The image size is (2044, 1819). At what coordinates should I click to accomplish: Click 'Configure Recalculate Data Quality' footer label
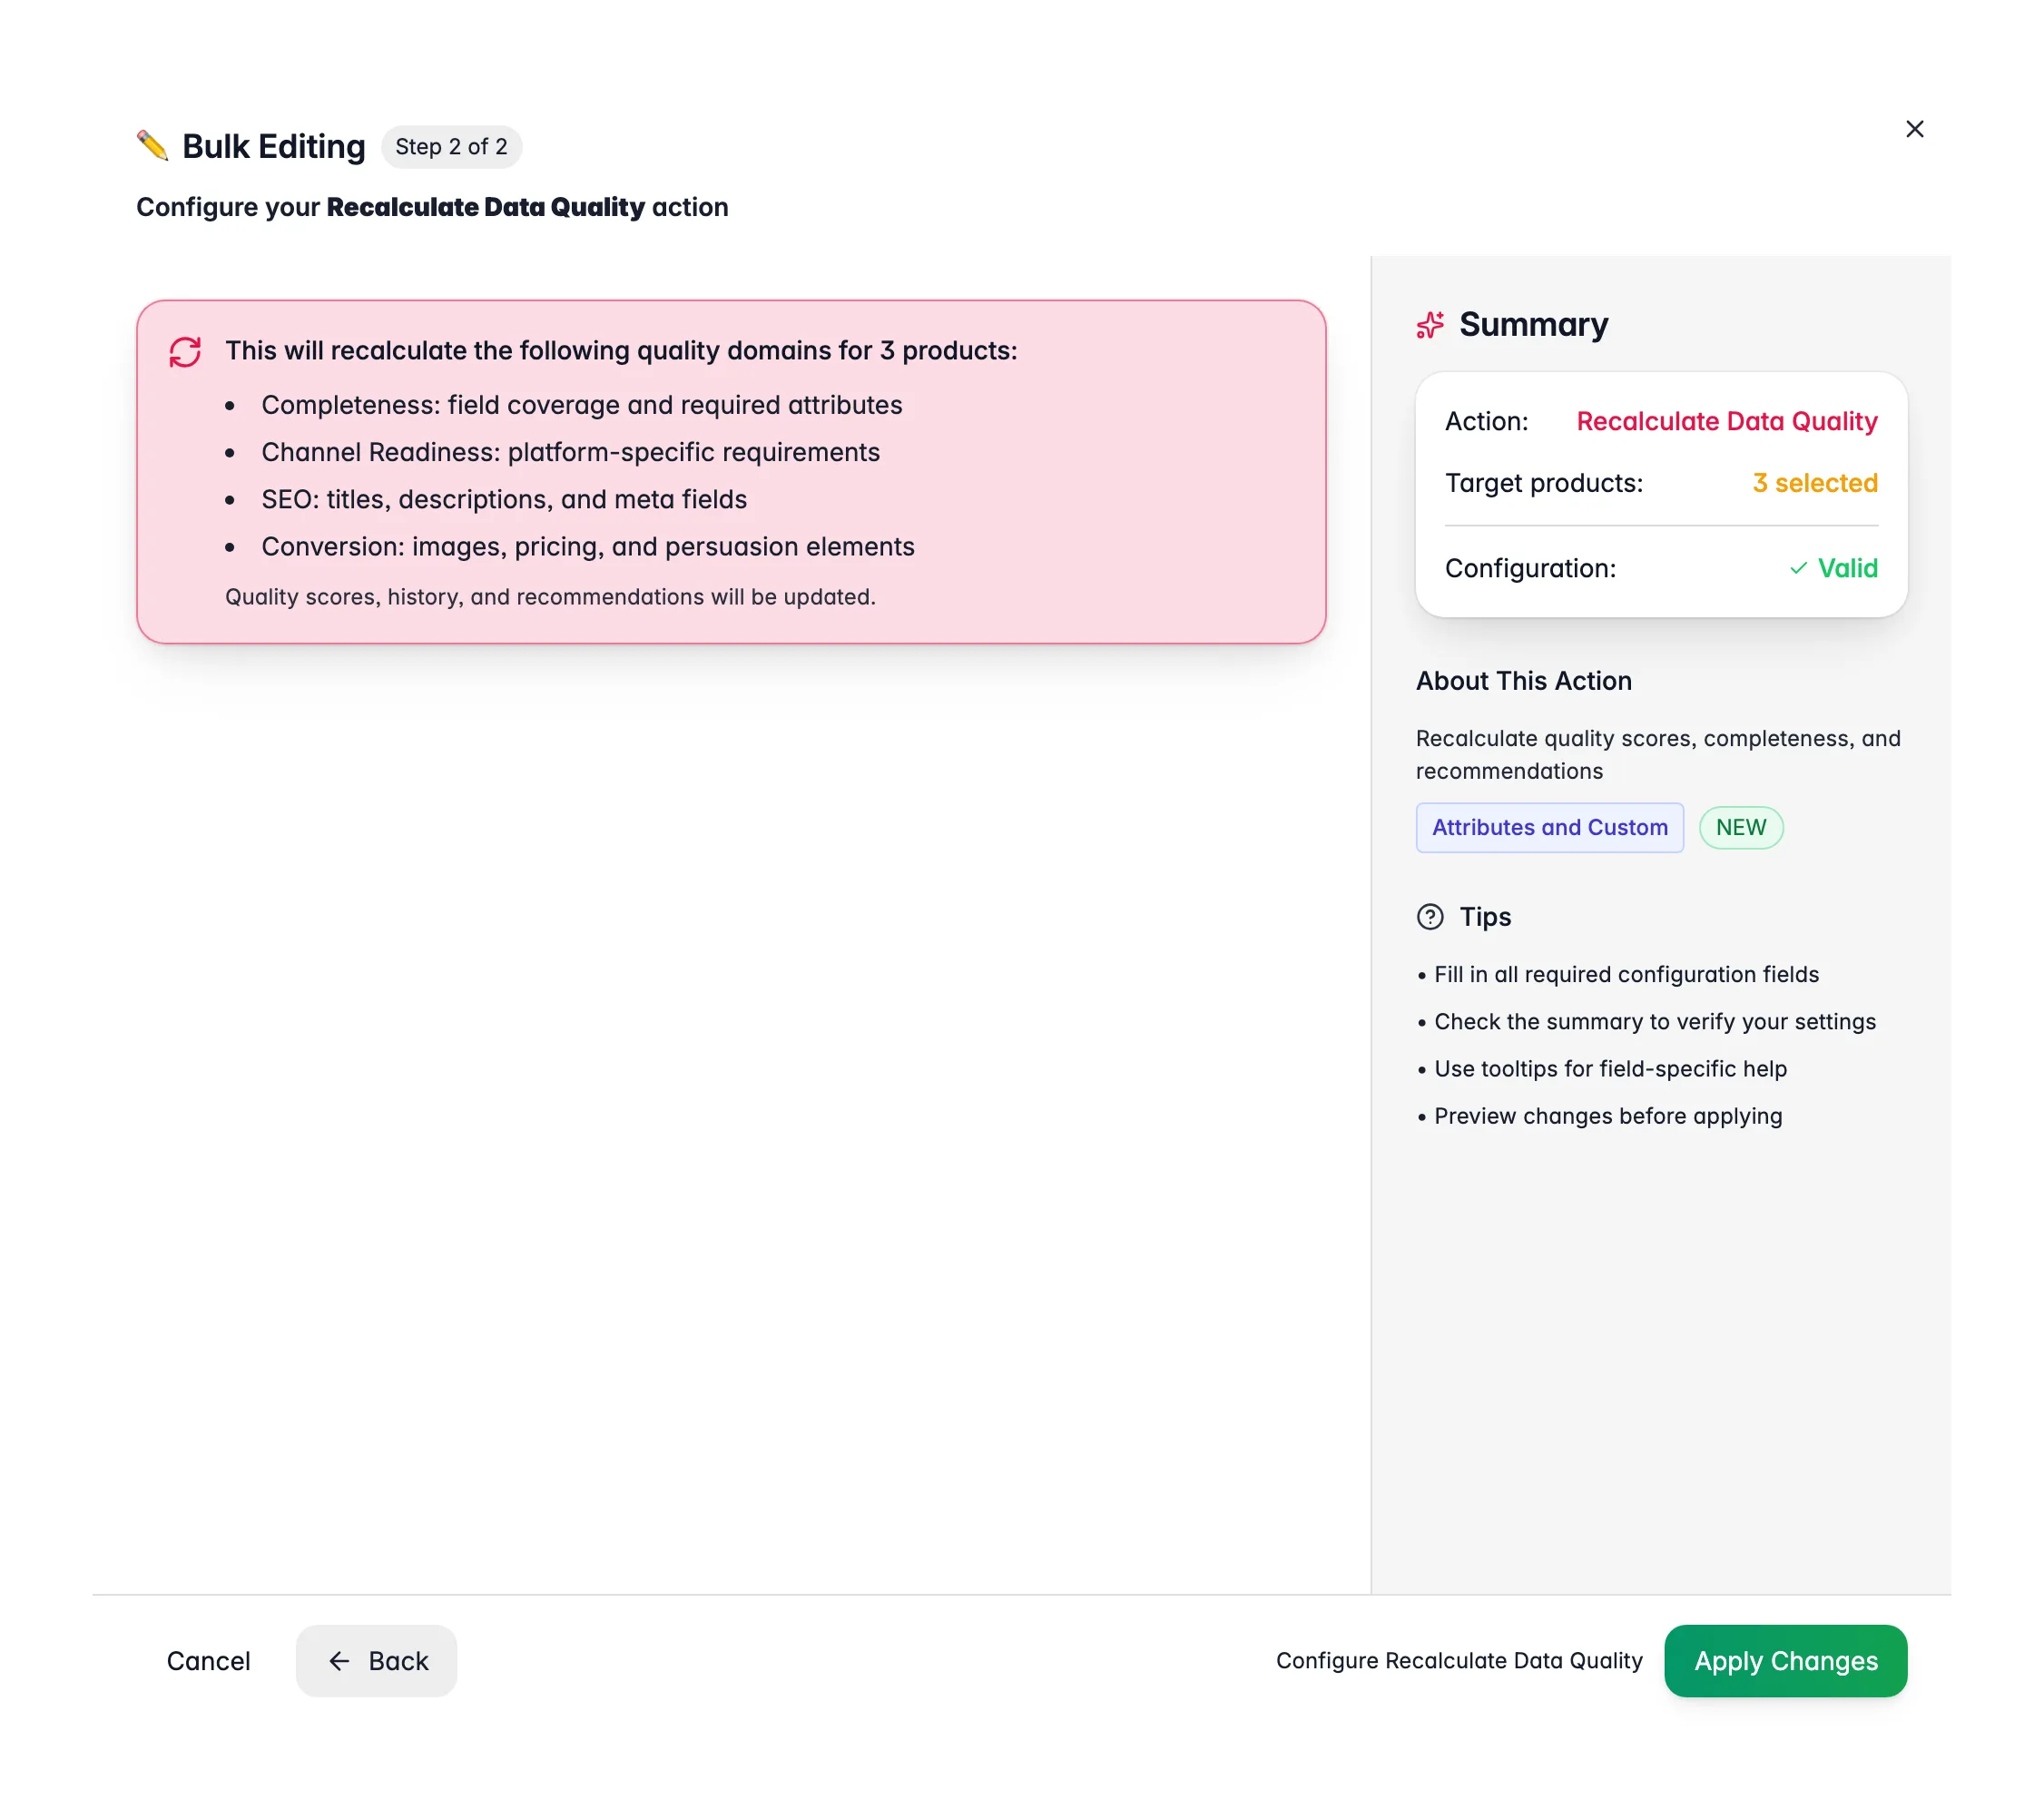(x=1459, y=1661)
